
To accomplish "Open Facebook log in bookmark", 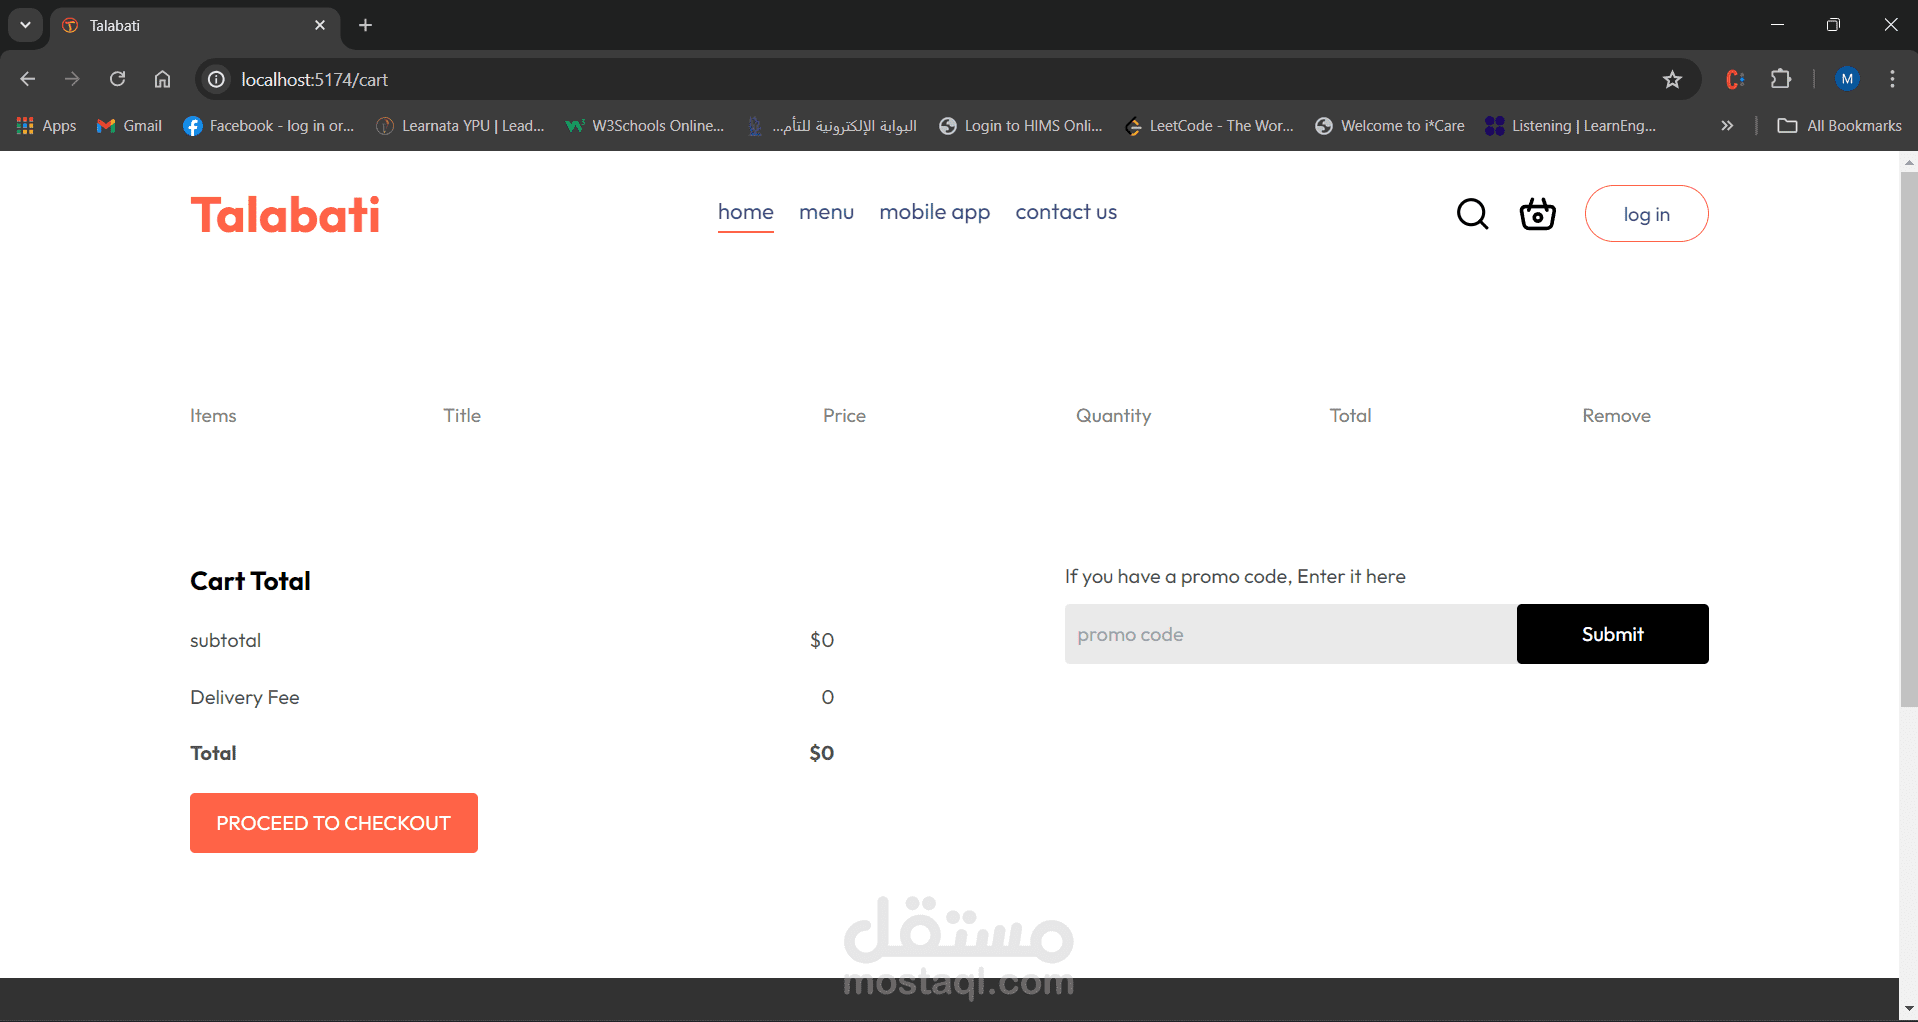I will coord(269,126).
